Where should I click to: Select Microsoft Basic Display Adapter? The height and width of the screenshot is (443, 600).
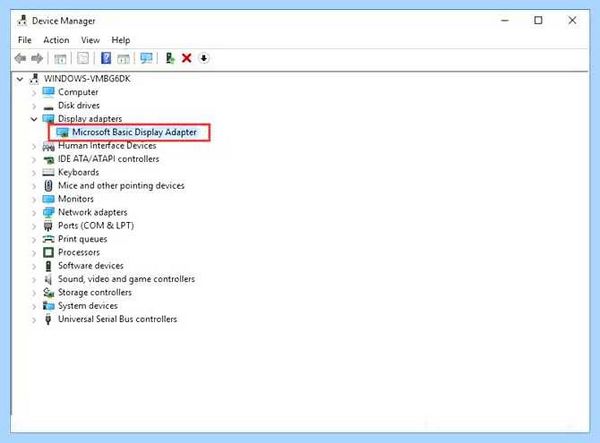coord(134,132)
